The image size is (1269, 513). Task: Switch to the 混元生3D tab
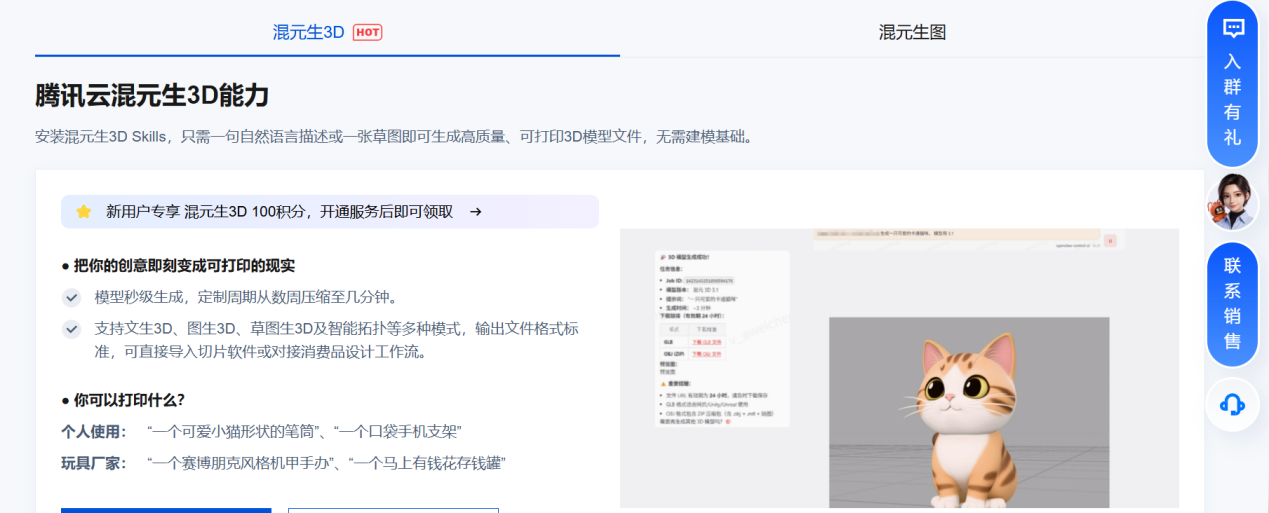coord(327,32)
